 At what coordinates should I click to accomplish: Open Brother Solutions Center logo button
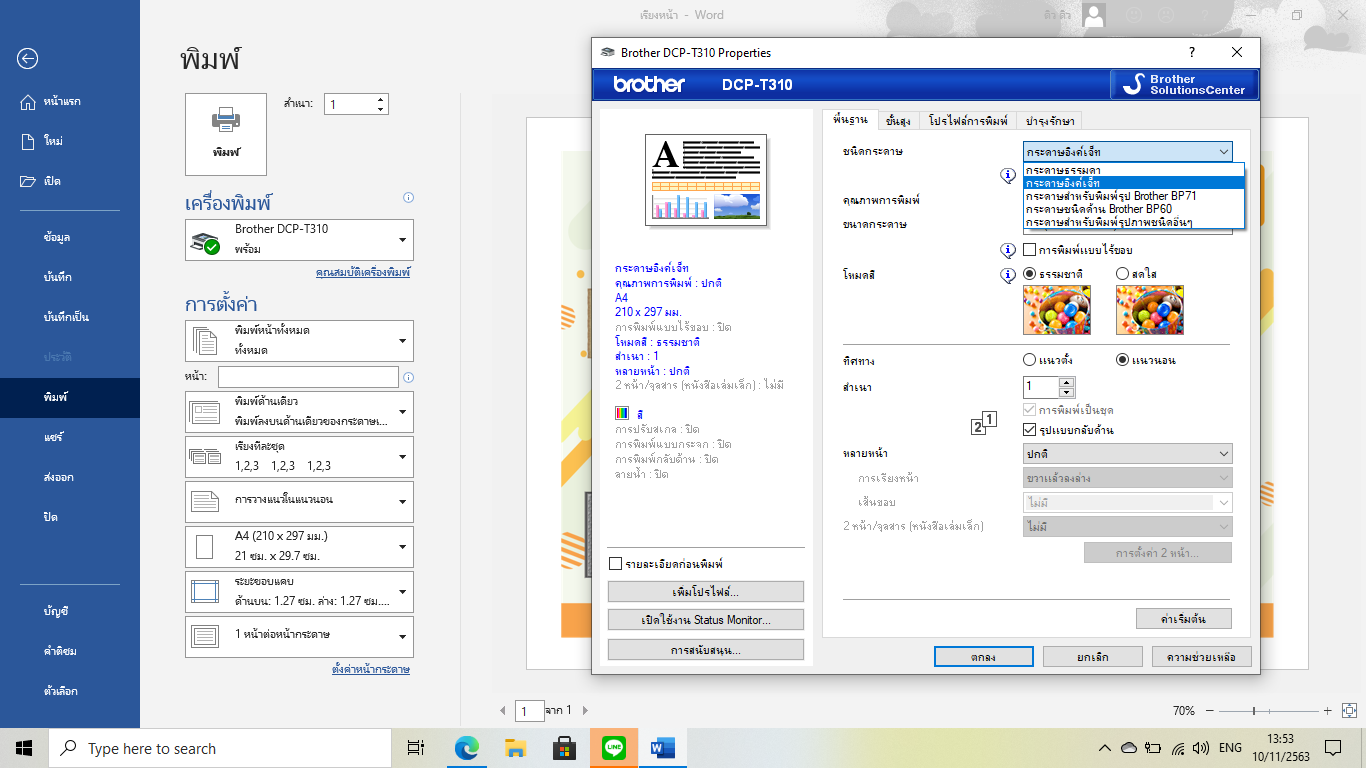click(x=1185, y=85)
